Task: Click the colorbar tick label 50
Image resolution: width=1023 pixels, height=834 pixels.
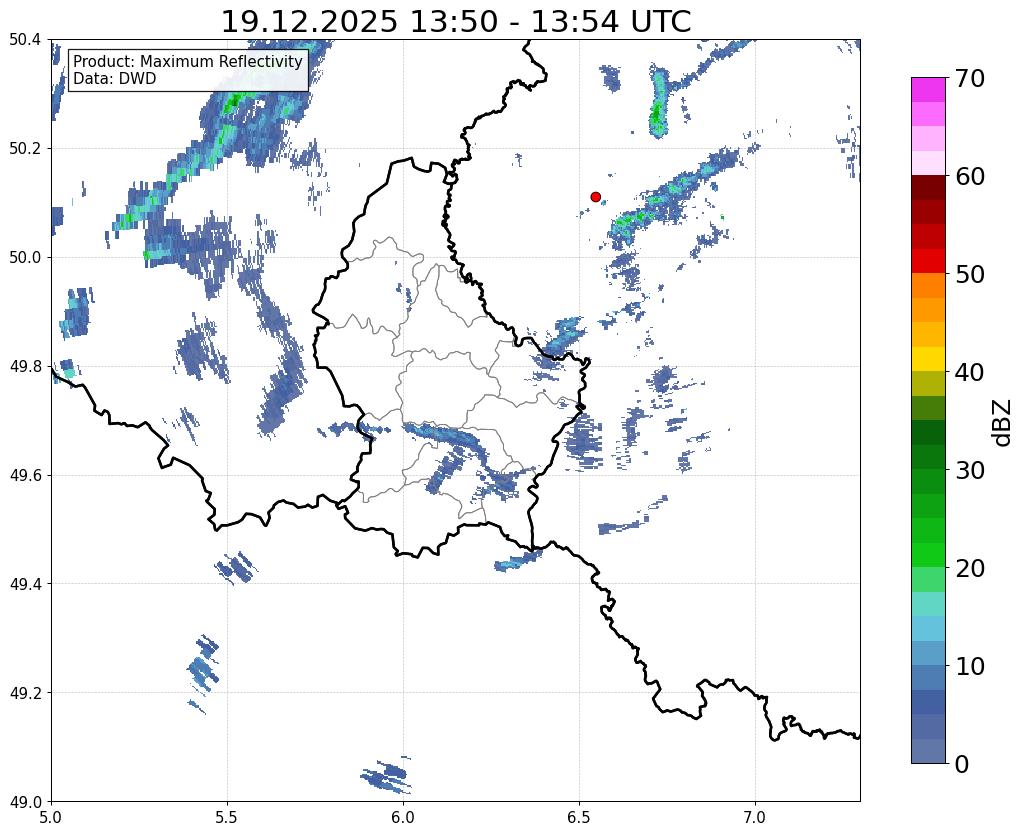Action: click(x=969, y=274)
